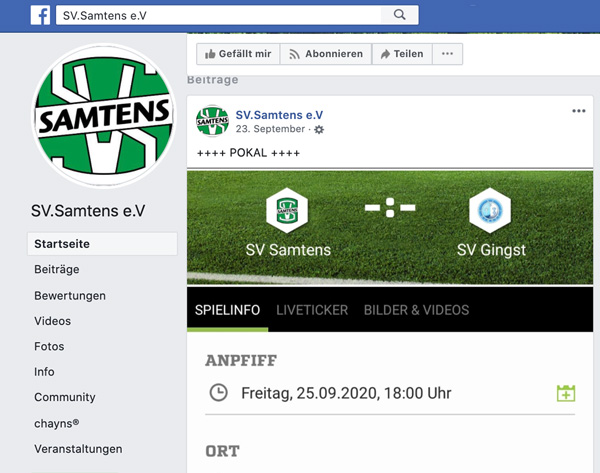
Task: Add match to calendar icon
Action: click(x=566, y=393)
